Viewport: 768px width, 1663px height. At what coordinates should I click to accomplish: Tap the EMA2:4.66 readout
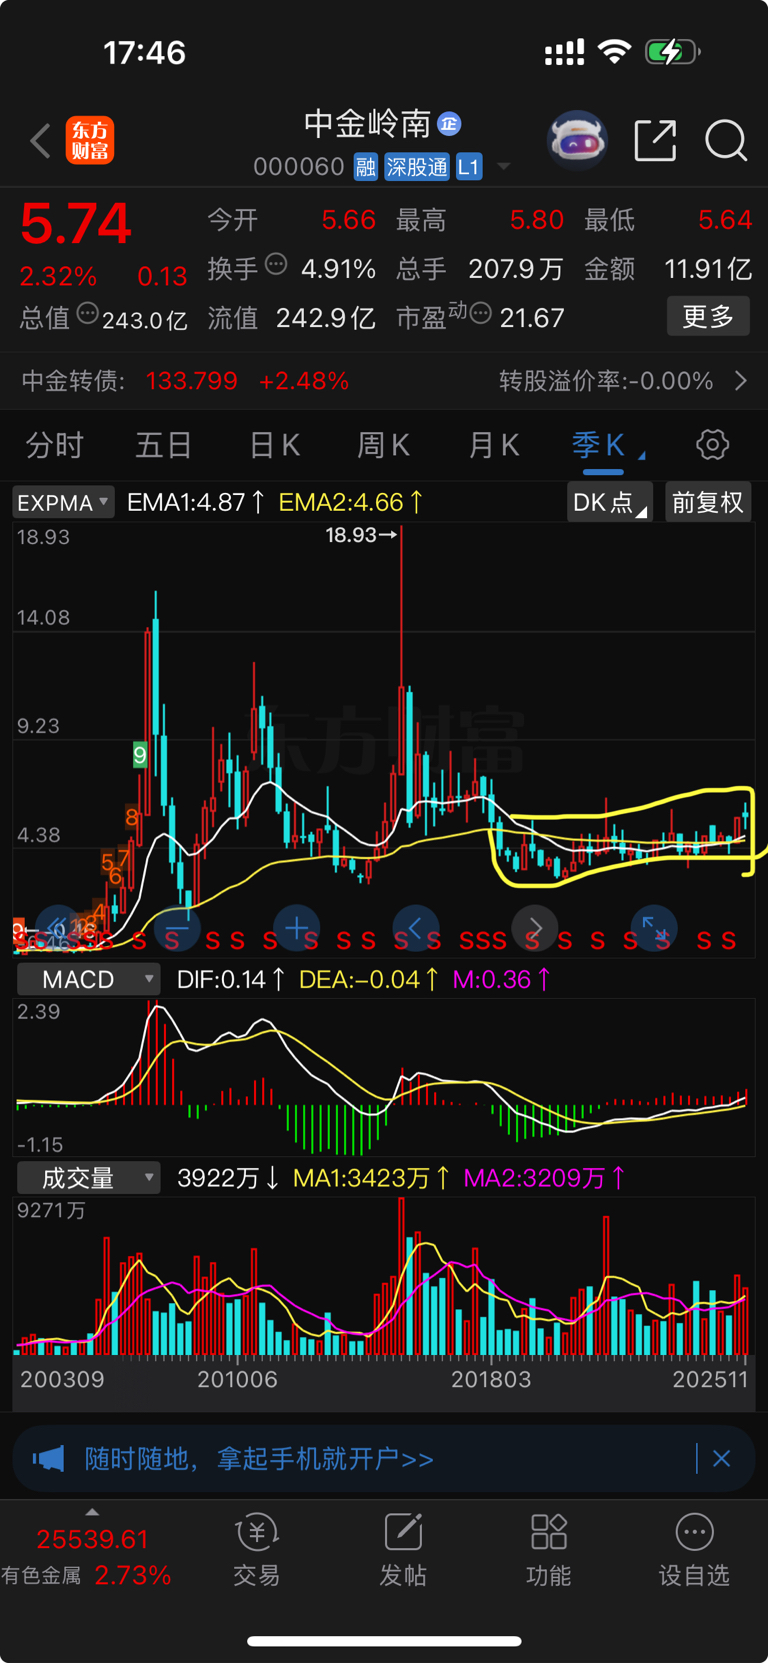pos(351,502)
